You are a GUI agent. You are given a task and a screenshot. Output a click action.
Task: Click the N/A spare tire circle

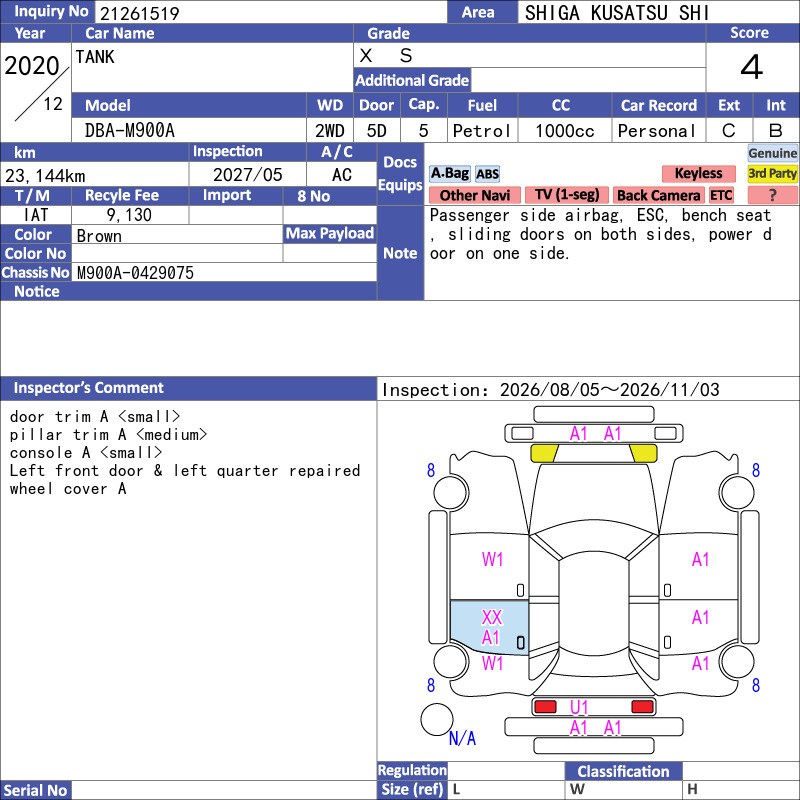[437, 719]
